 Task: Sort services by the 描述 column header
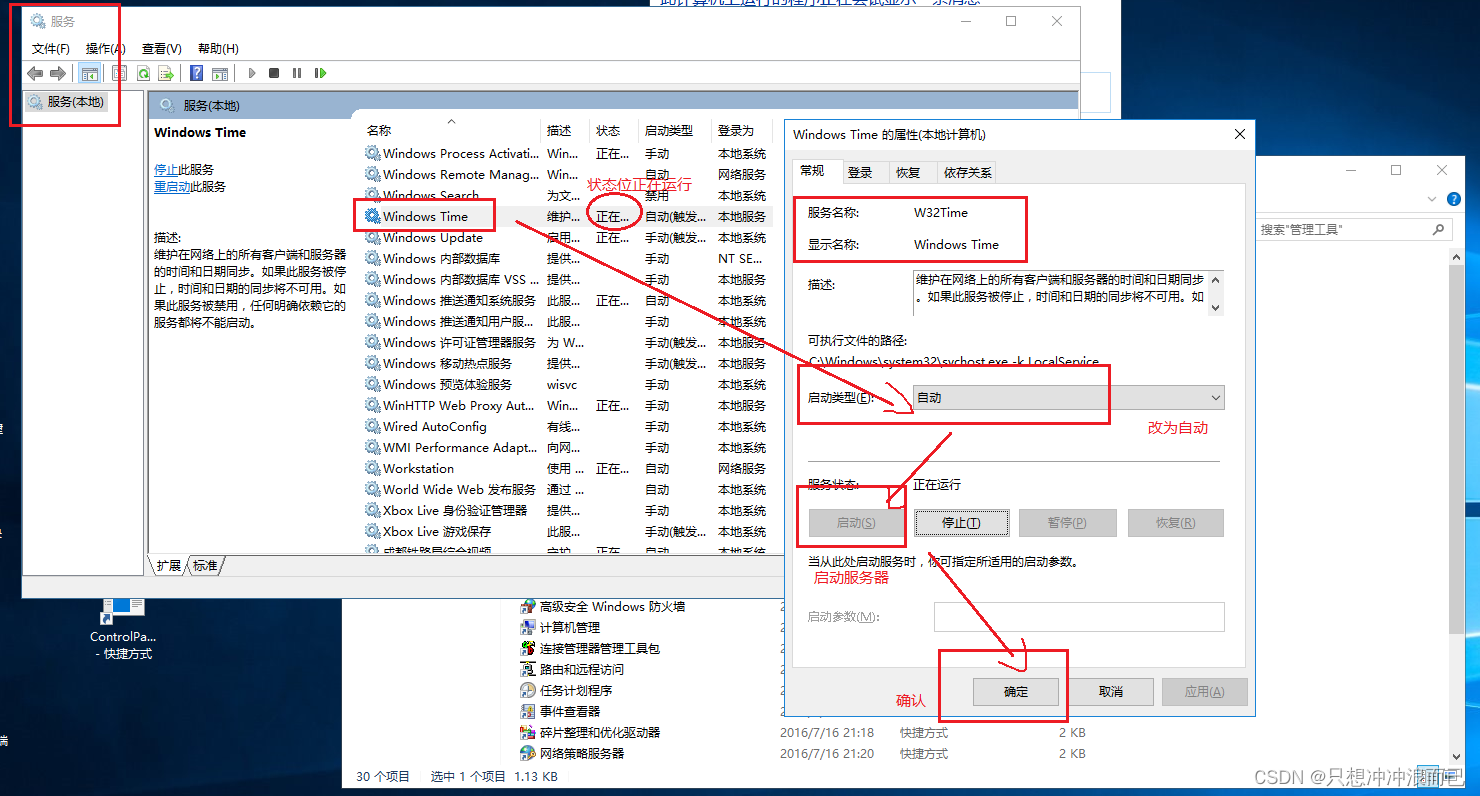tap(565, 131)
